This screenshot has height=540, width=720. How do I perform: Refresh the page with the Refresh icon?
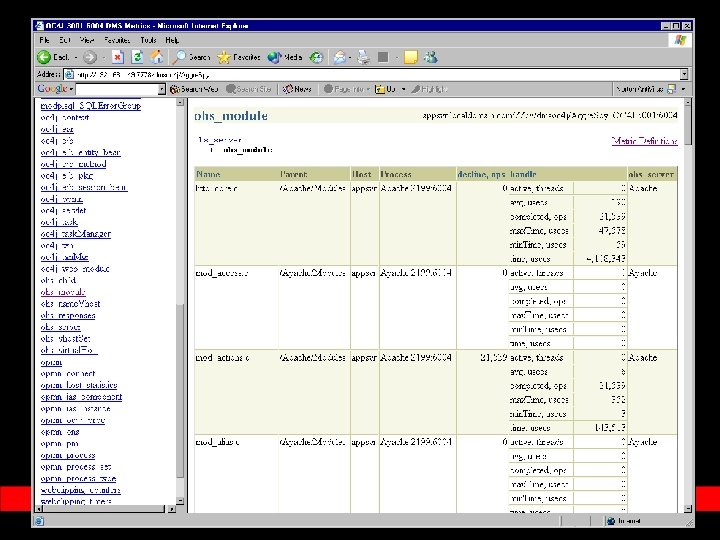tap(138, 57)
